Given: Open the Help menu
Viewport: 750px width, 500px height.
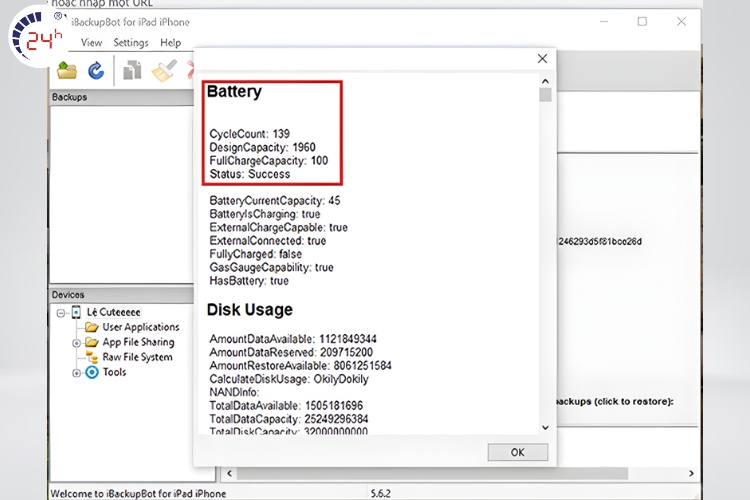Looking at the screenshot, I should click(x=171, y=43).
